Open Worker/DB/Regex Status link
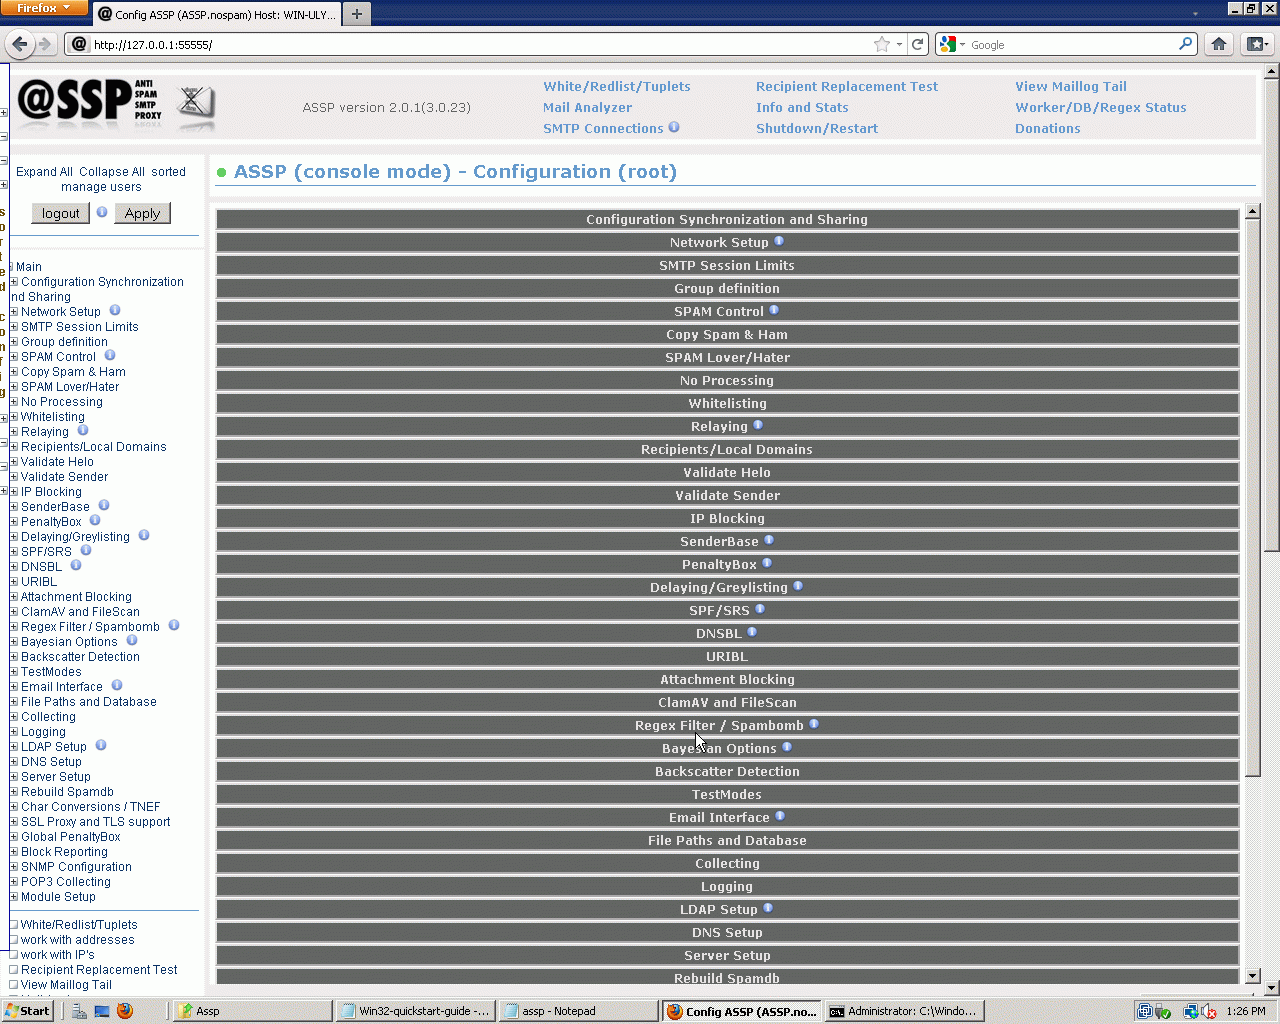The height and width of the screenshot is (1024, 1280). point(1100,107)
